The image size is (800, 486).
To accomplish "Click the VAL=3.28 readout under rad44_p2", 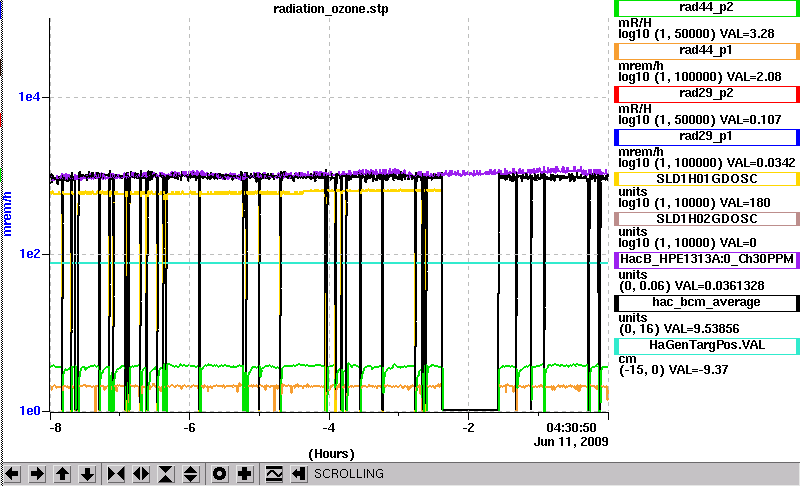I will 747,34.
